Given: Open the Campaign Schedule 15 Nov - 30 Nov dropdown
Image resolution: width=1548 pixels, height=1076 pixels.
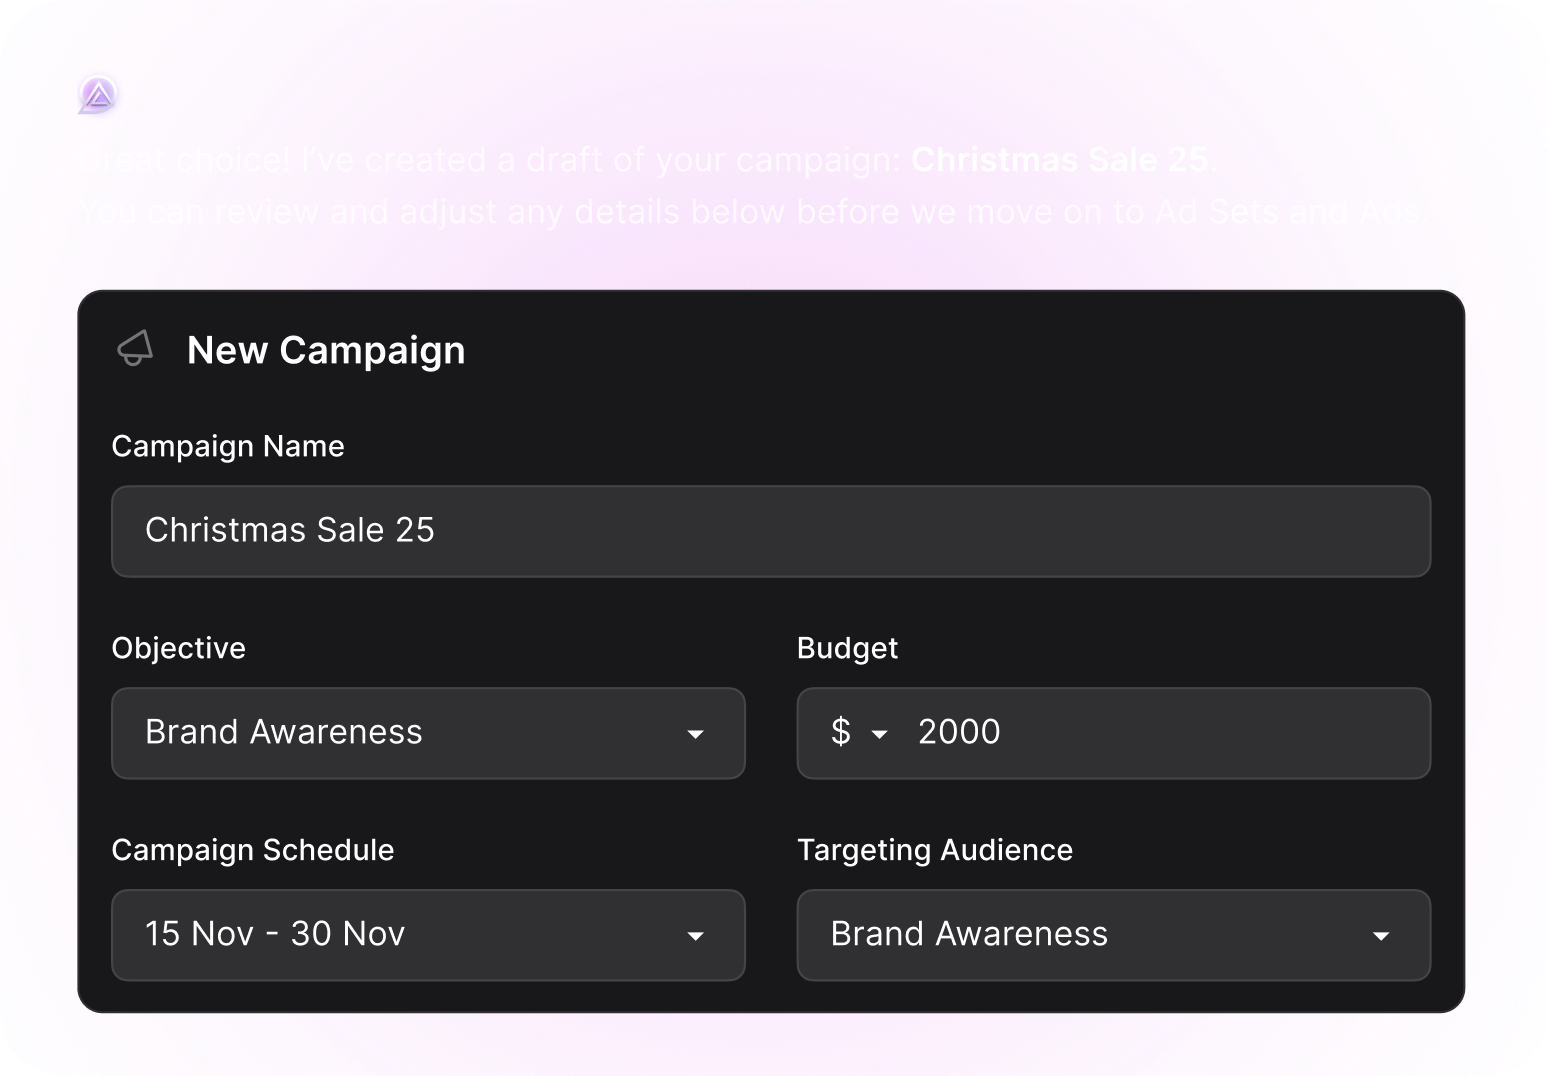Looking at the screenshot, I should click(x=428, y=935).
